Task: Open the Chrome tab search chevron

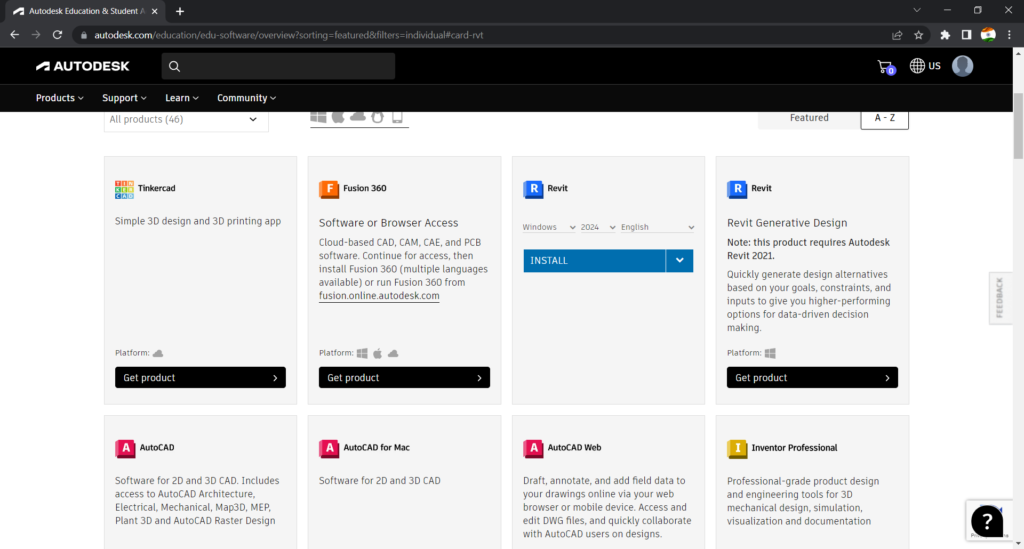Action: tap(917, 10)
